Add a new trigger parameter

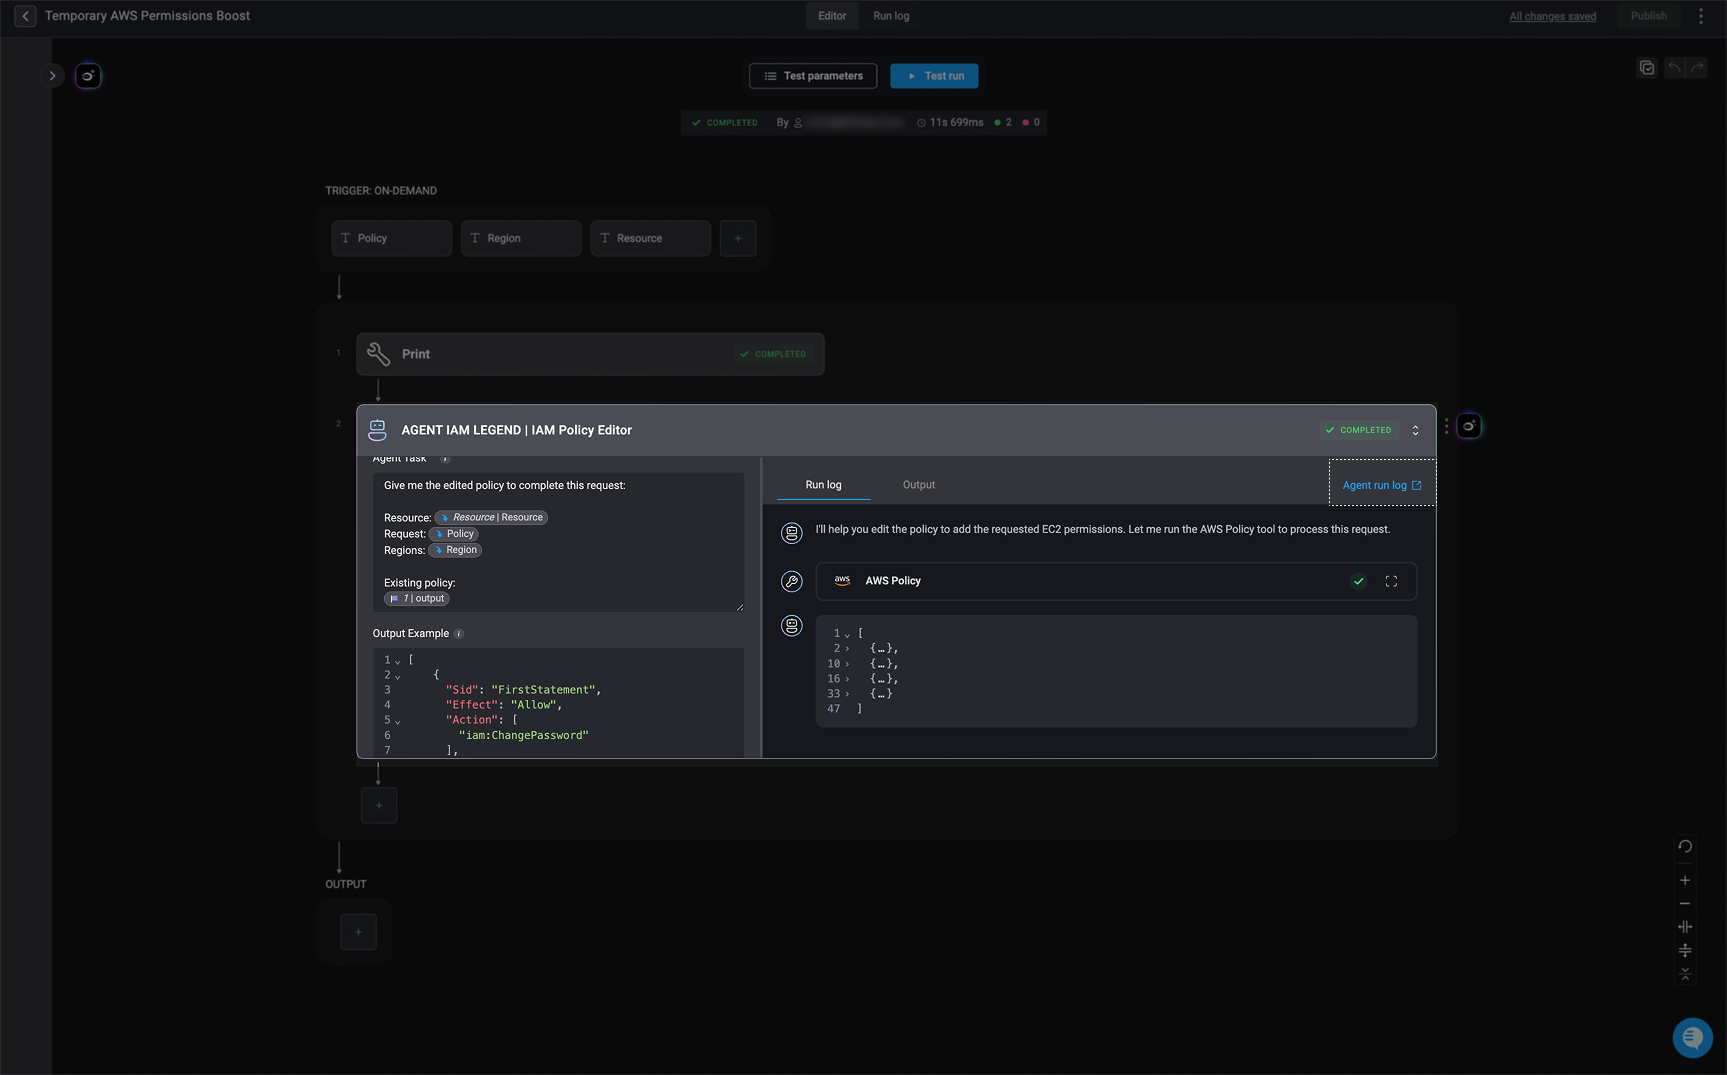click(x=738, y=238)
